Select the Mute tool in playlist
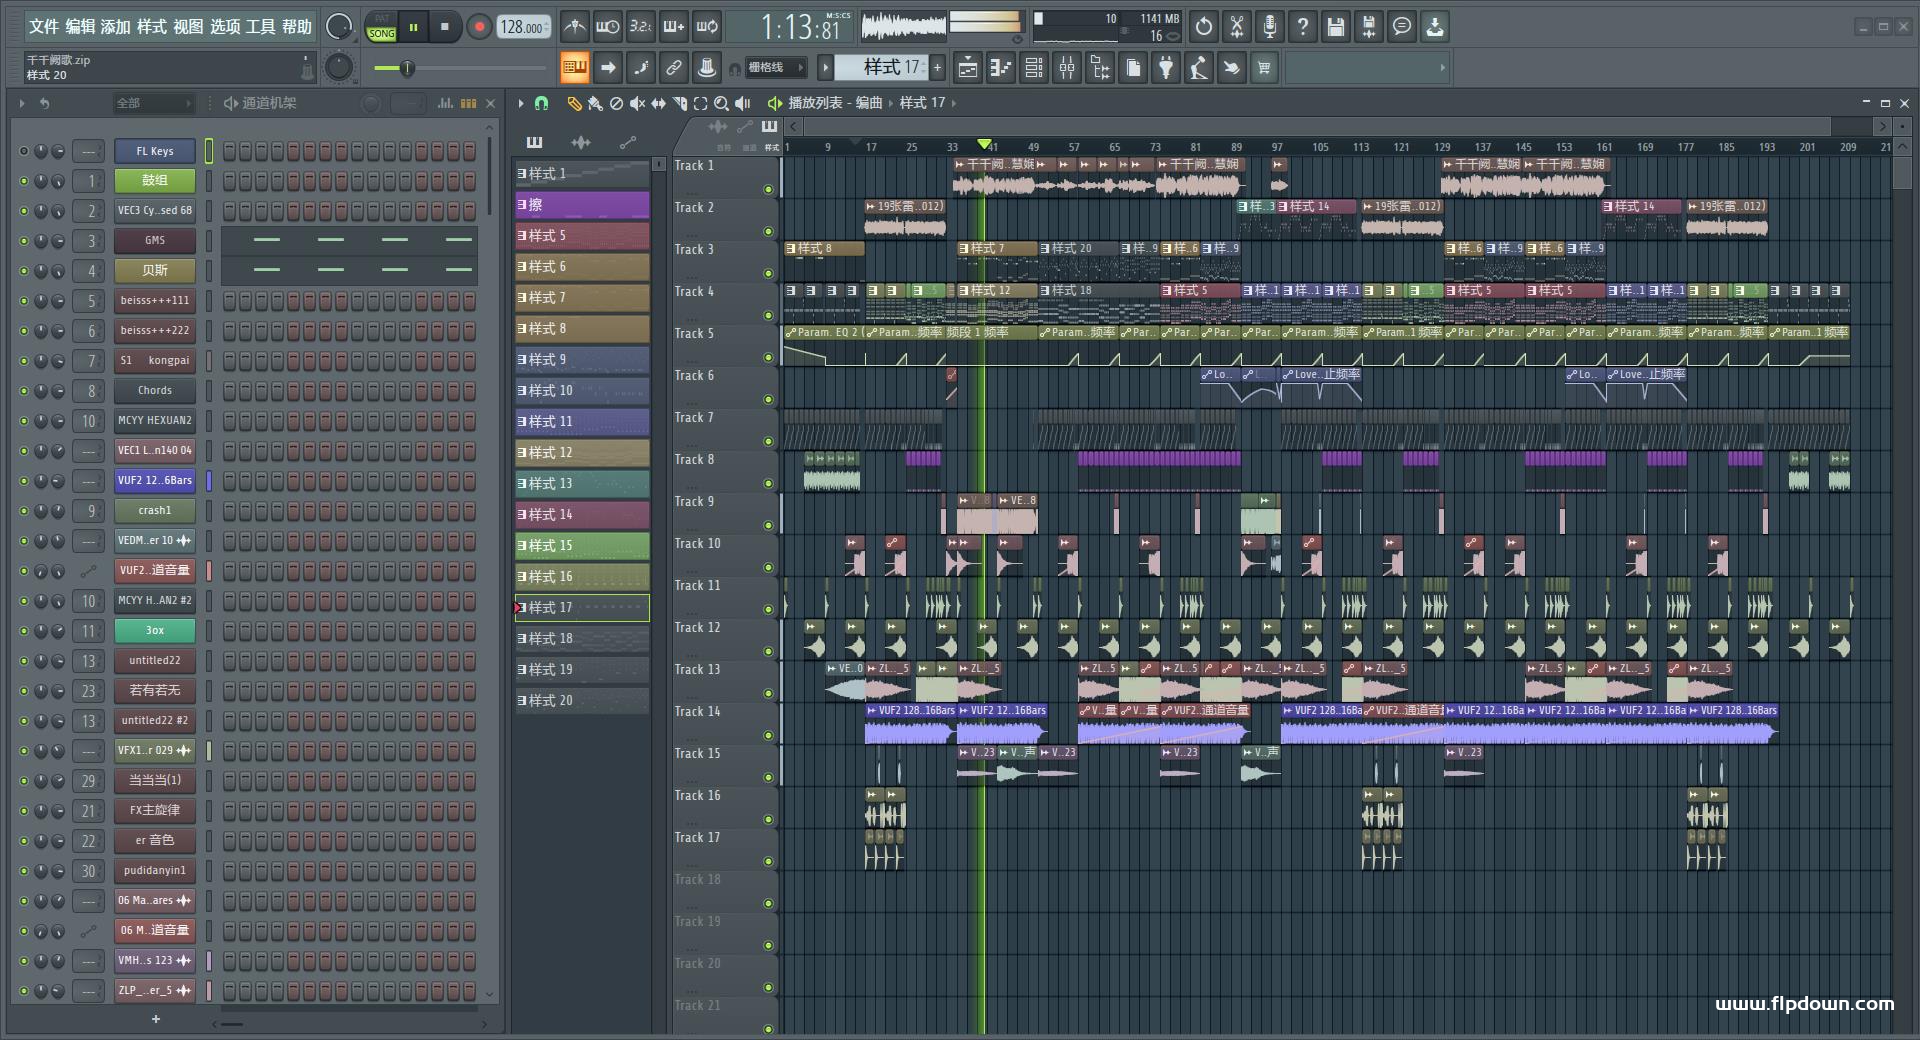Image resolution: width=1920 pixels, height=1040 pixels. [637, 103]
